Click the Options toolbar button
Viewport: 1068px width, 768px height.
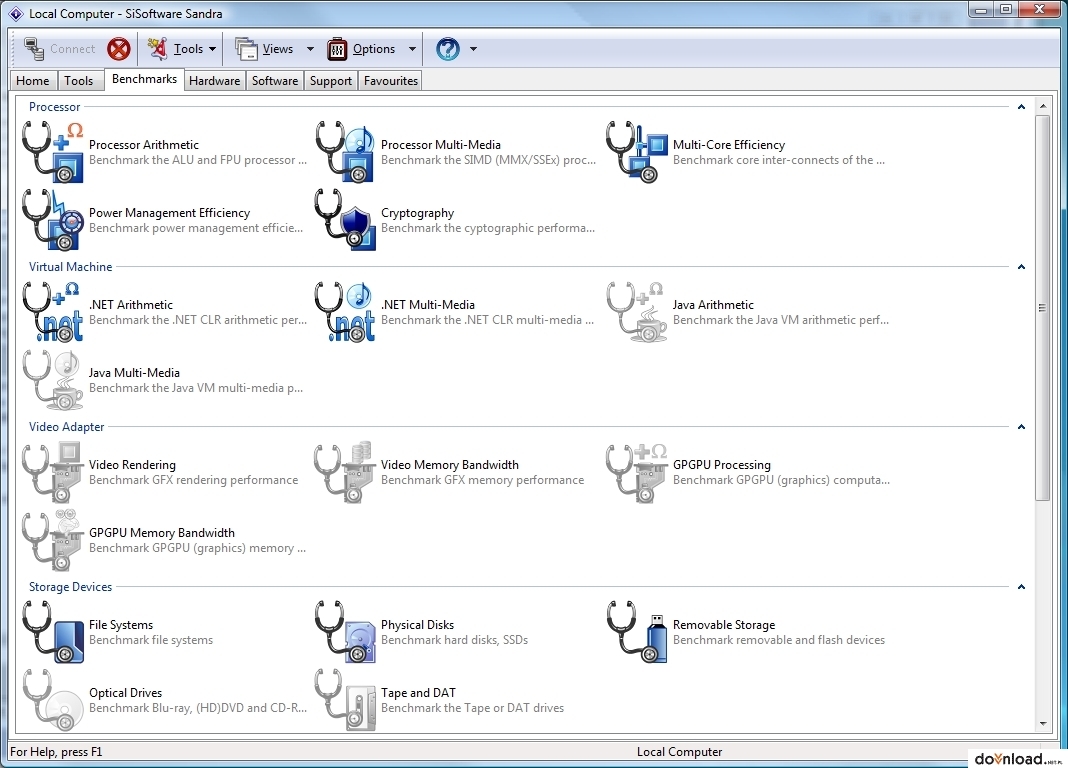[361, 49]
